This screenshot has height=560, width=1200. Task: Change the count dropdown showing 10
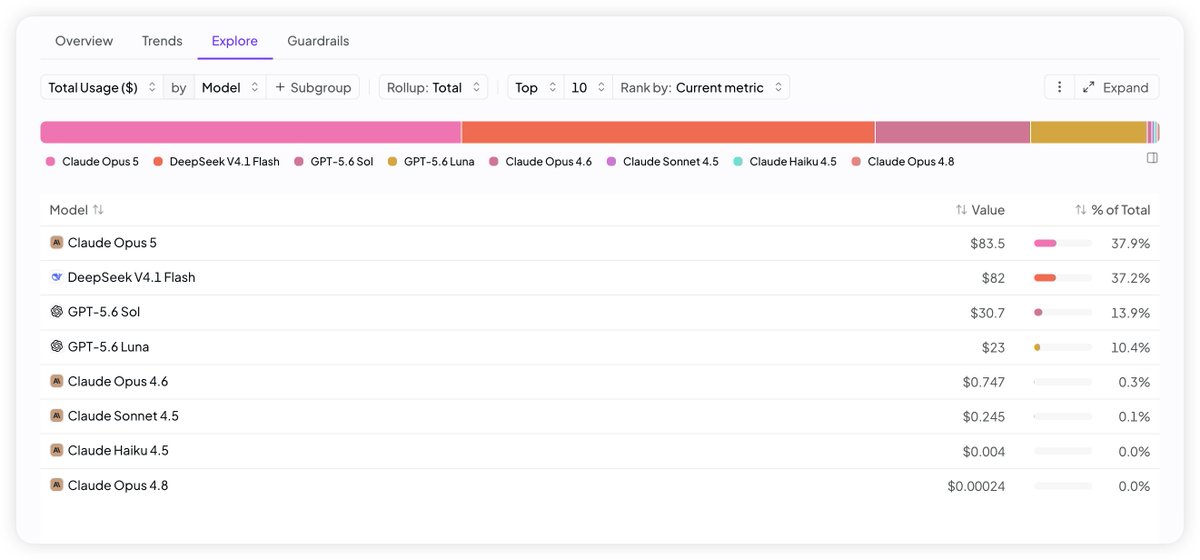point(588,87)
